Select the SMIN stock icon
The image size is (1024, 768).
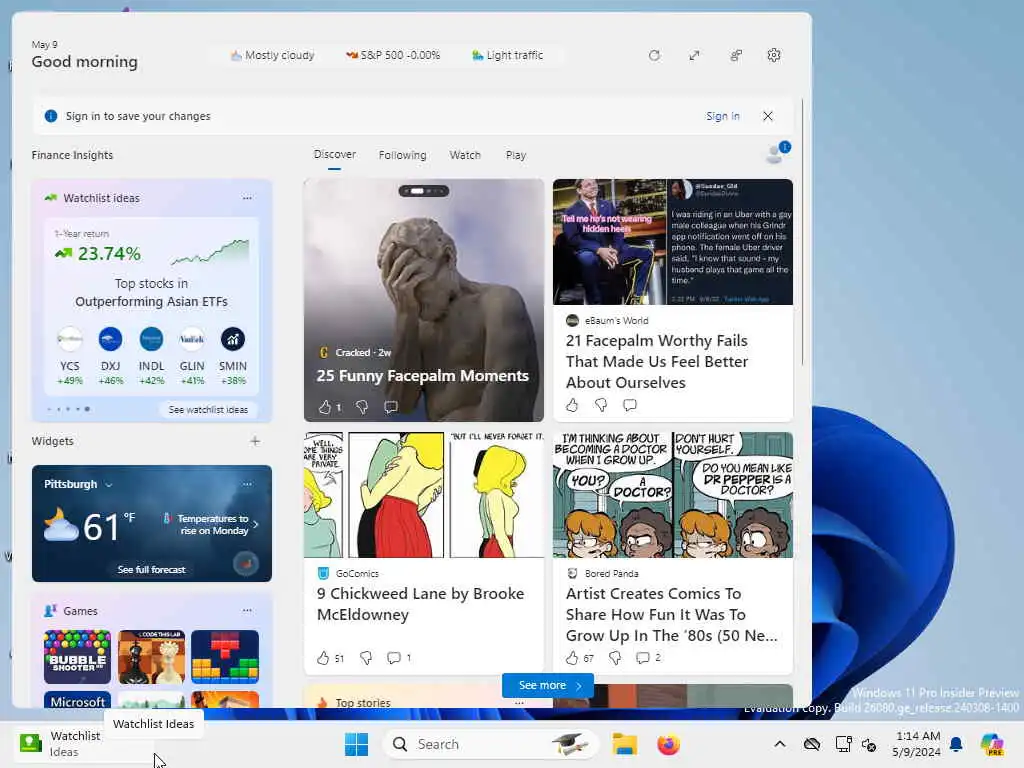click(x=232, y=339)
